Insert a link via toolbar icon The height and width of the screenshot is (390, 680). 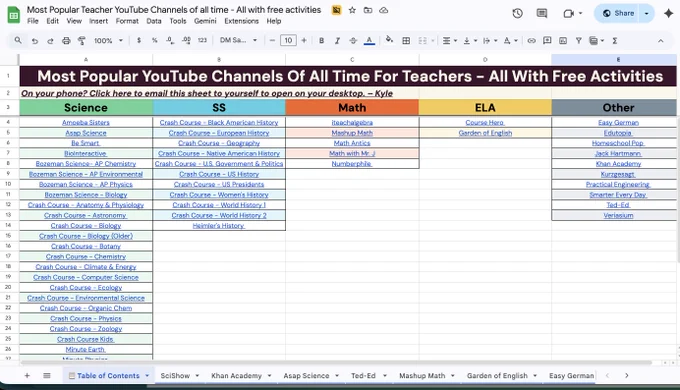tap(531, 40)
